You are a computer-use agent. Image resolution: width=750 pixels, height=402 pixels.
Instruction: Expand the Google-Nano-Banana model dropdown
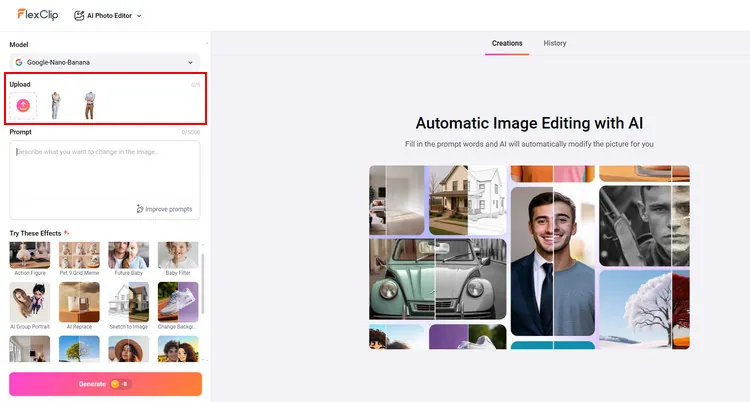click(x=104, y=62)
